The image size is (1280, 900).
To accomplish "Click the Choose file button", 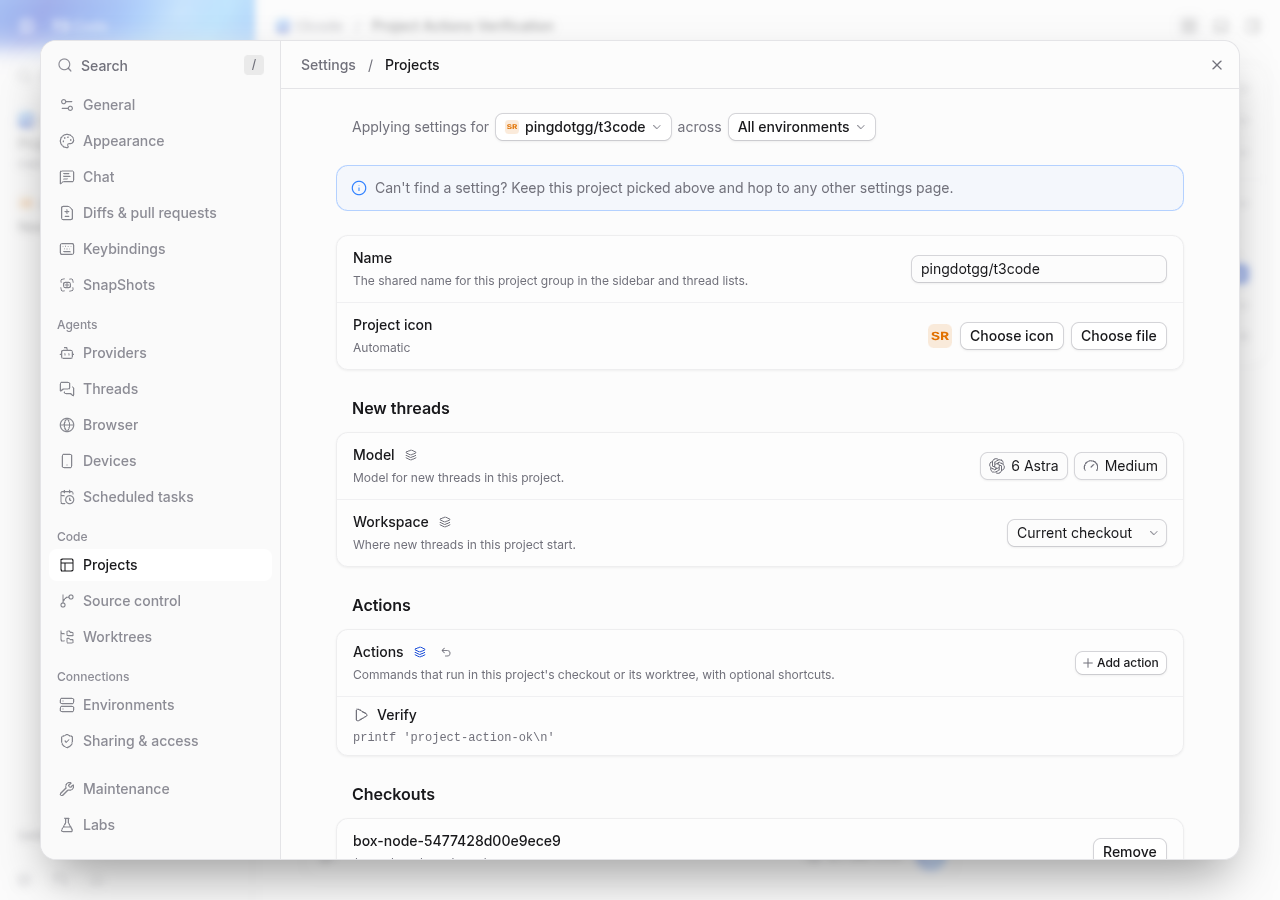I will tap(1119, 336).
